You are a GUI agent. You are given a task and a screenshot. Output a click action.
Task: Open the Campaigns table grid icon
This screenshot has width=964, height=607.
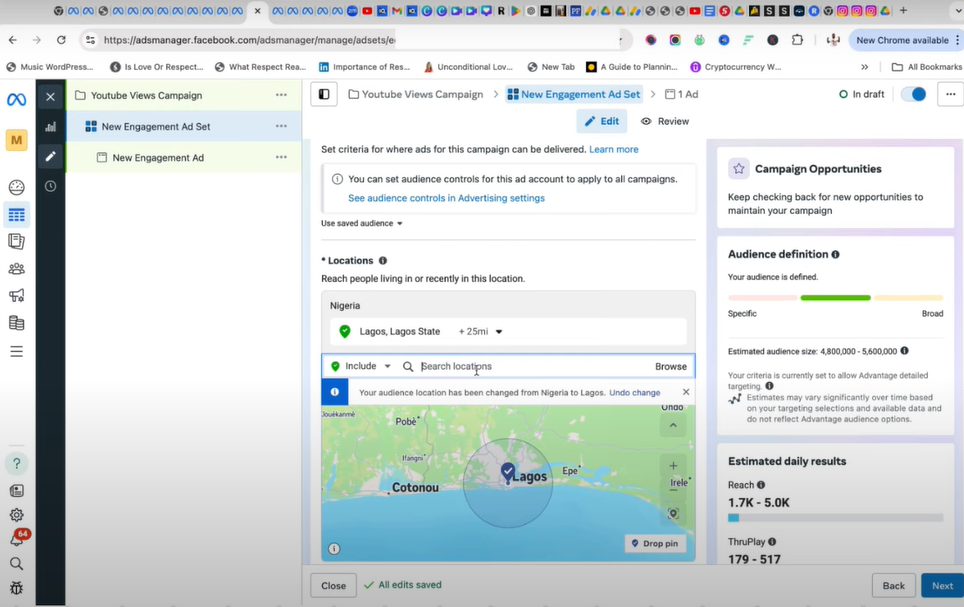coord(17,215)
